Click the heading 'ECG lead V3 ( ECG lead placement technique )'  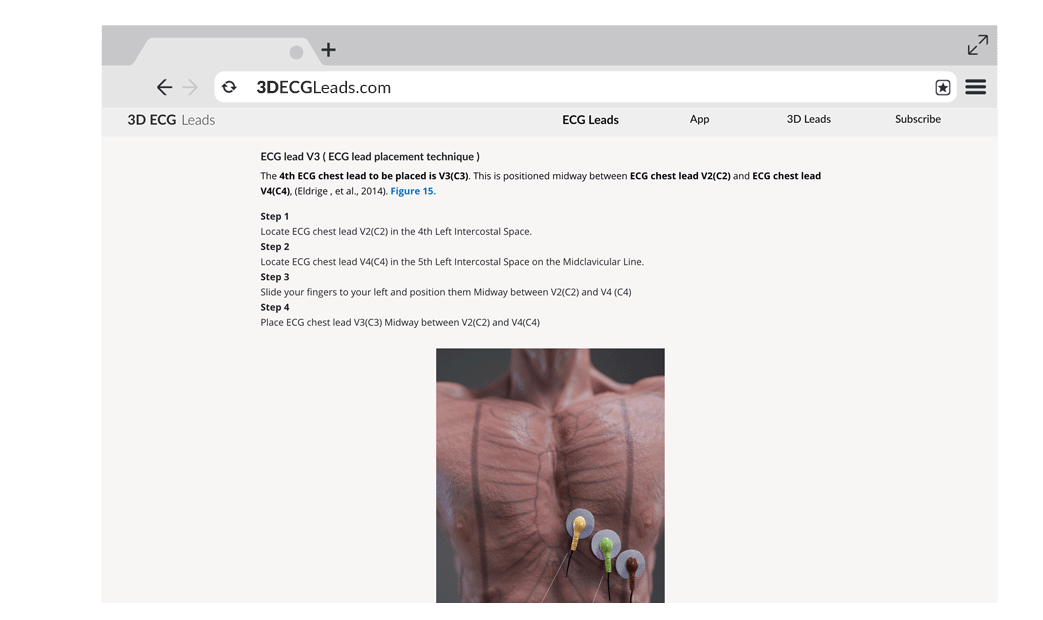pyautogui.click(x=370, y=156)
